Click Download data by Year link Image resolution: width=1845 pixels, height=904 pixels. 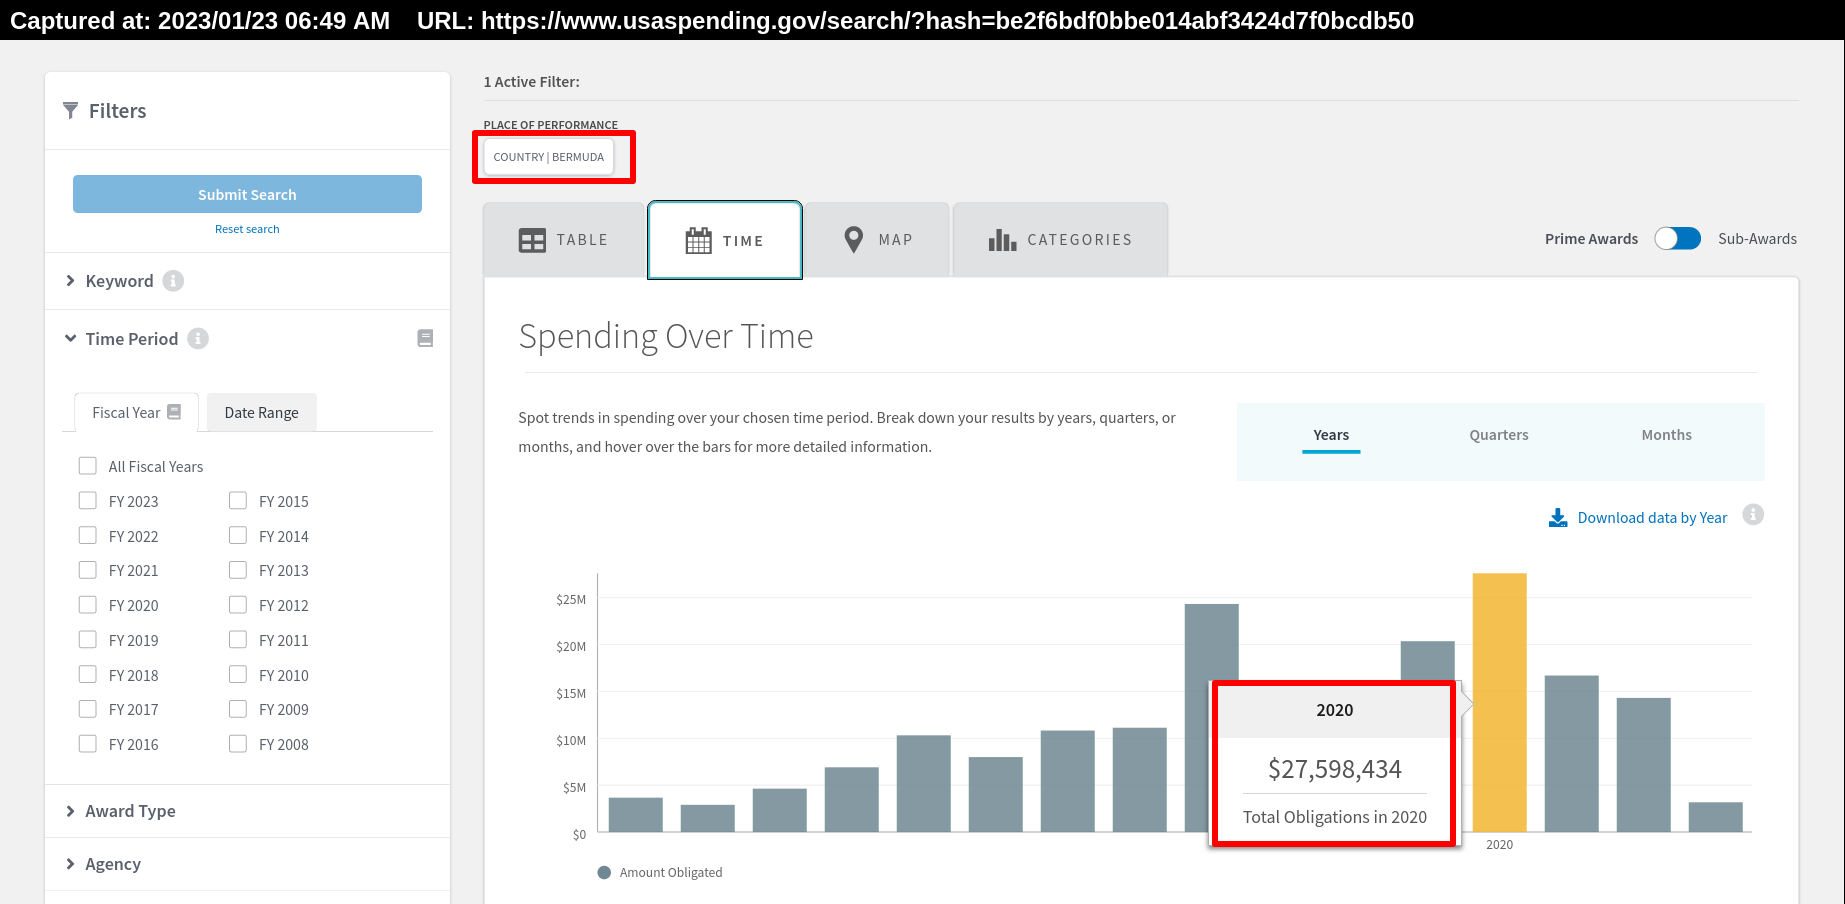(1652, 518)
